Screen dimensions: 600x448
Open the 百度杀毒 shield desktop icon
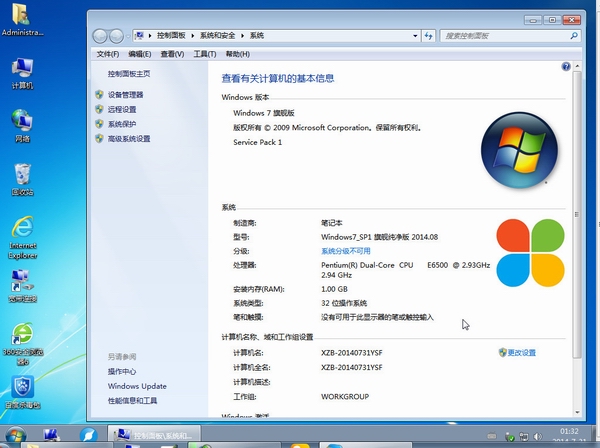tap(23, 392)
